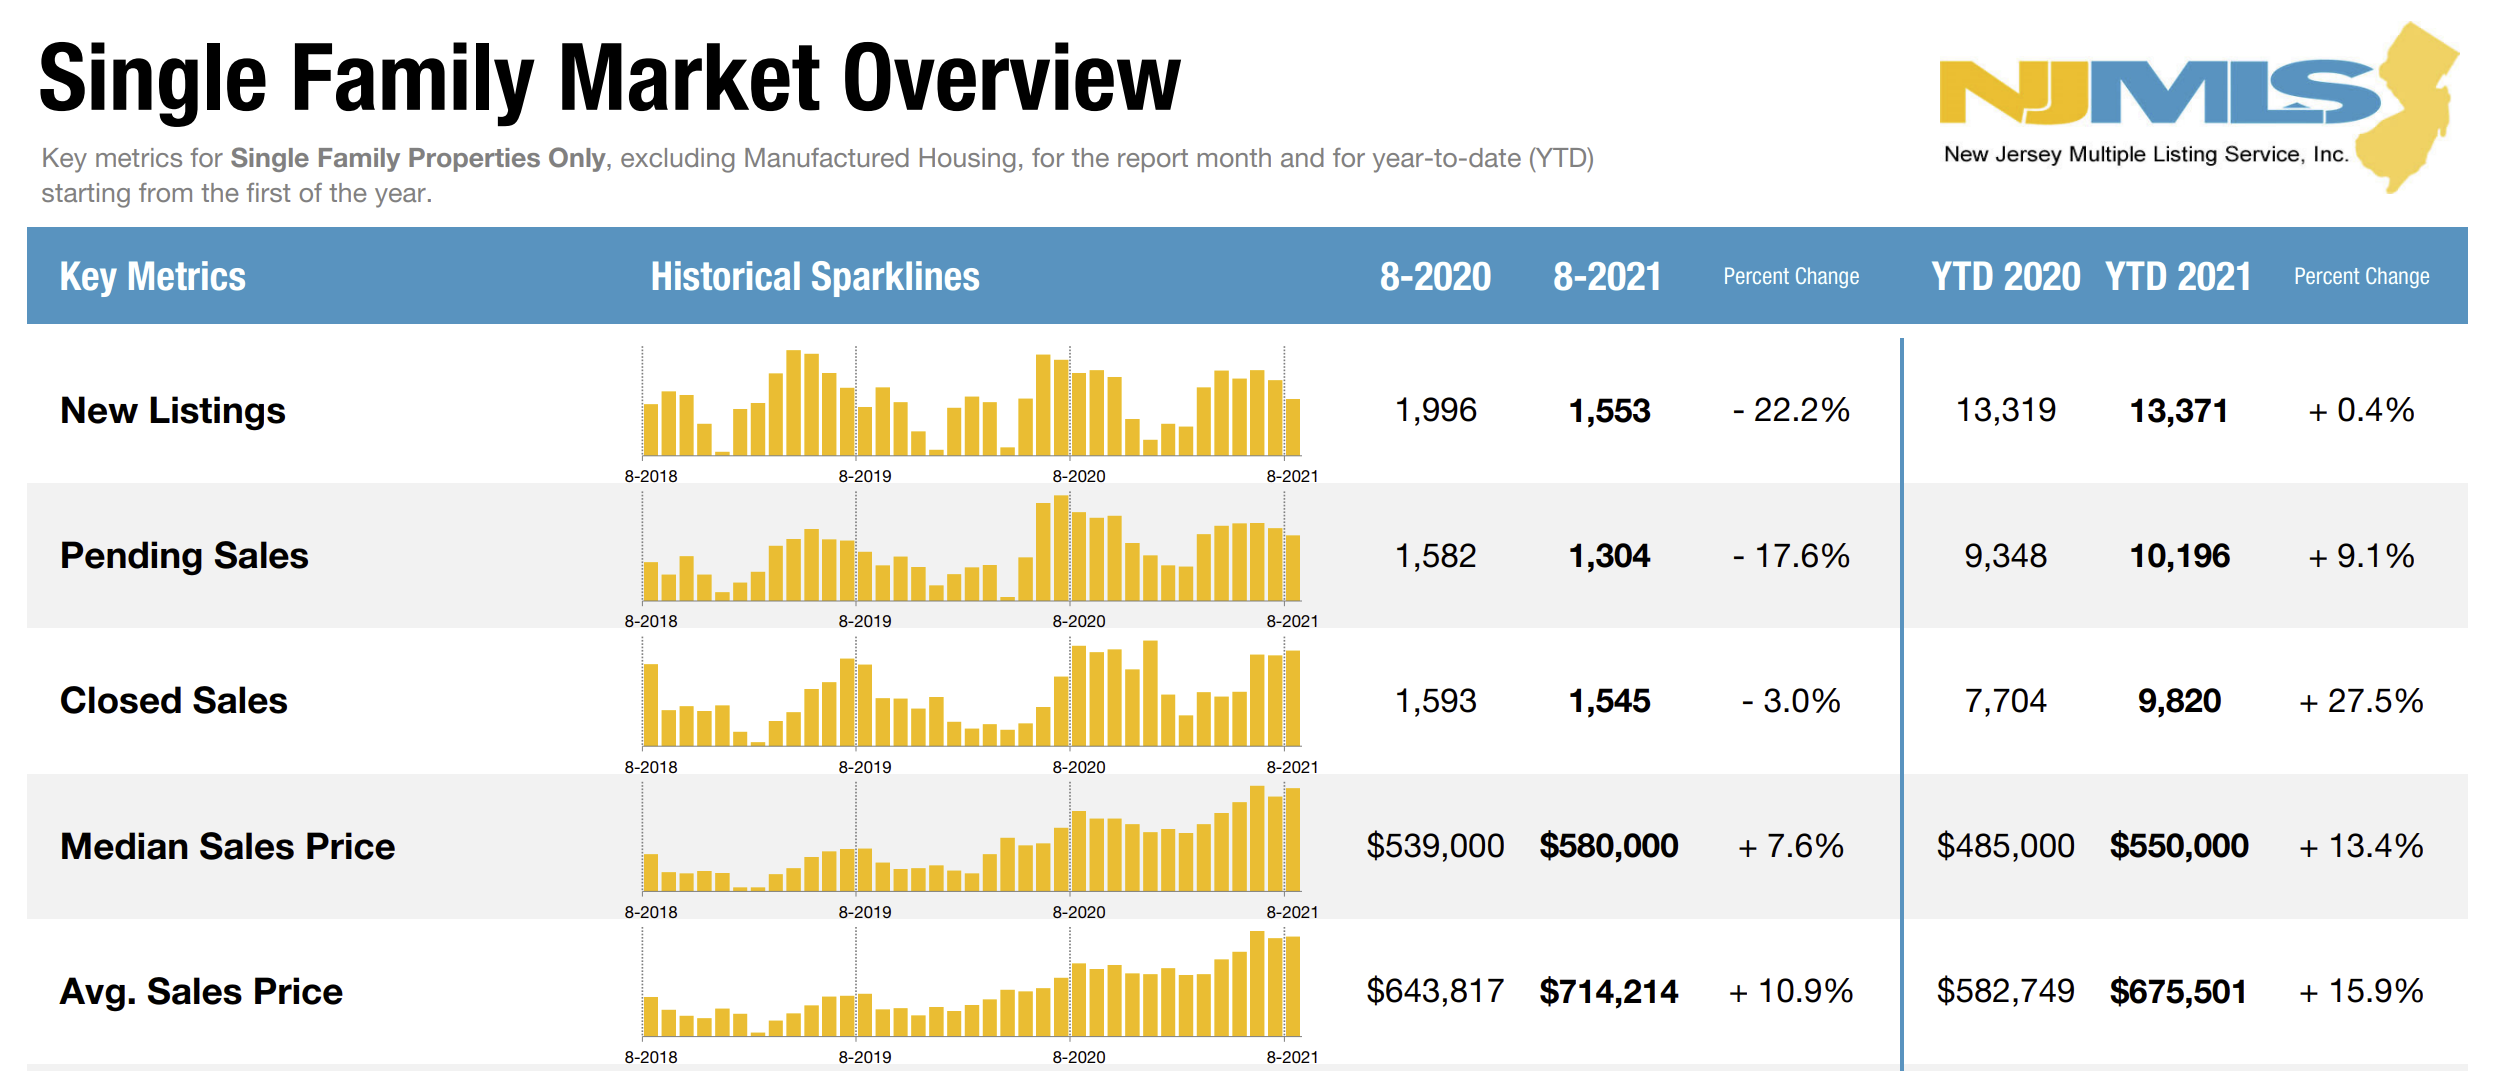2493x1071 pixels.
Task: Click the 8-2019 label under Pending Sales chart
Action: click(865, 621)
